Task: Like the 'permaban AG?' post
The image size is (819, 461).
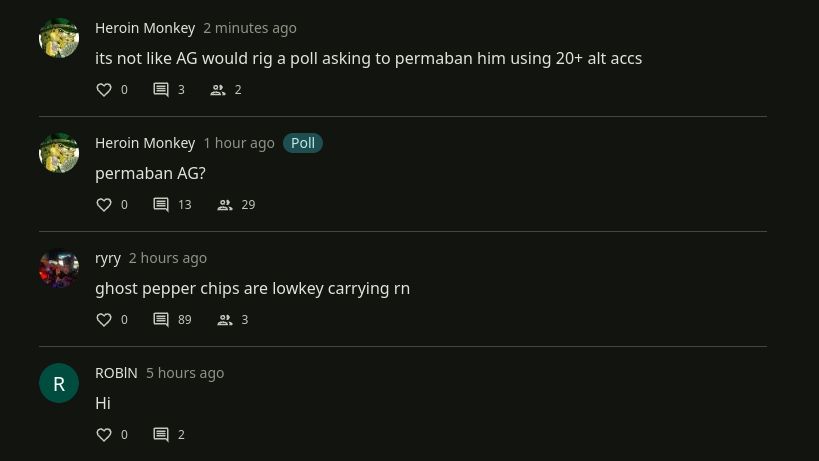Action: [104, 205]
